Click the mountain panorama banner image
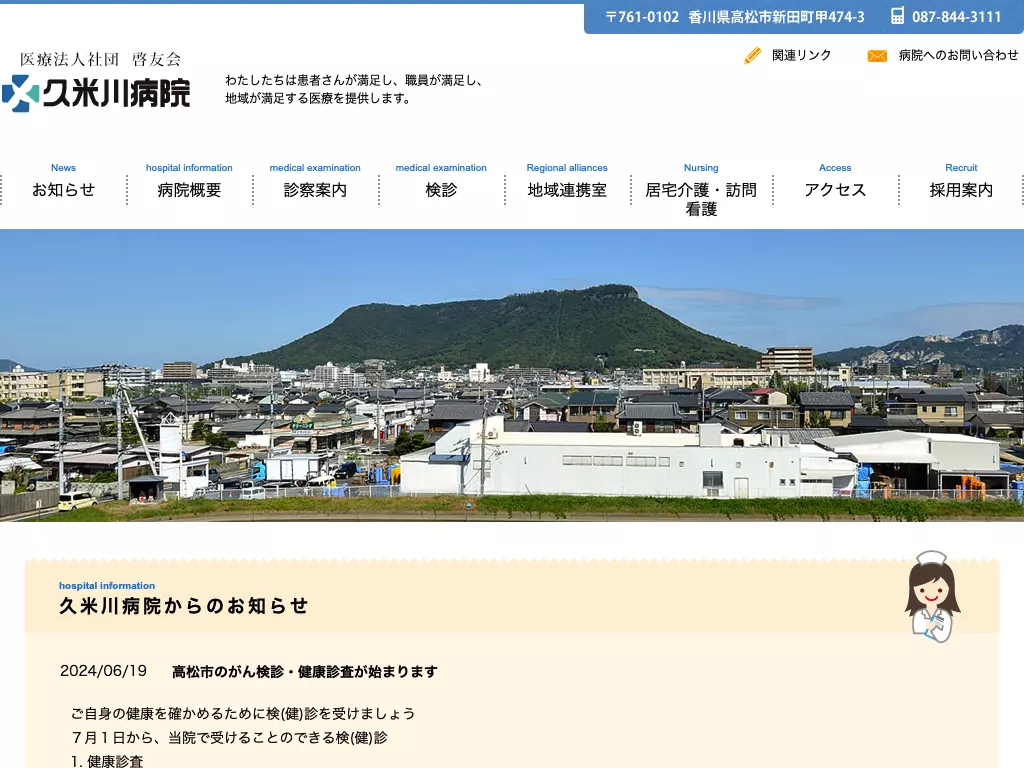1024x768 pixels. (x=512, y=376)
